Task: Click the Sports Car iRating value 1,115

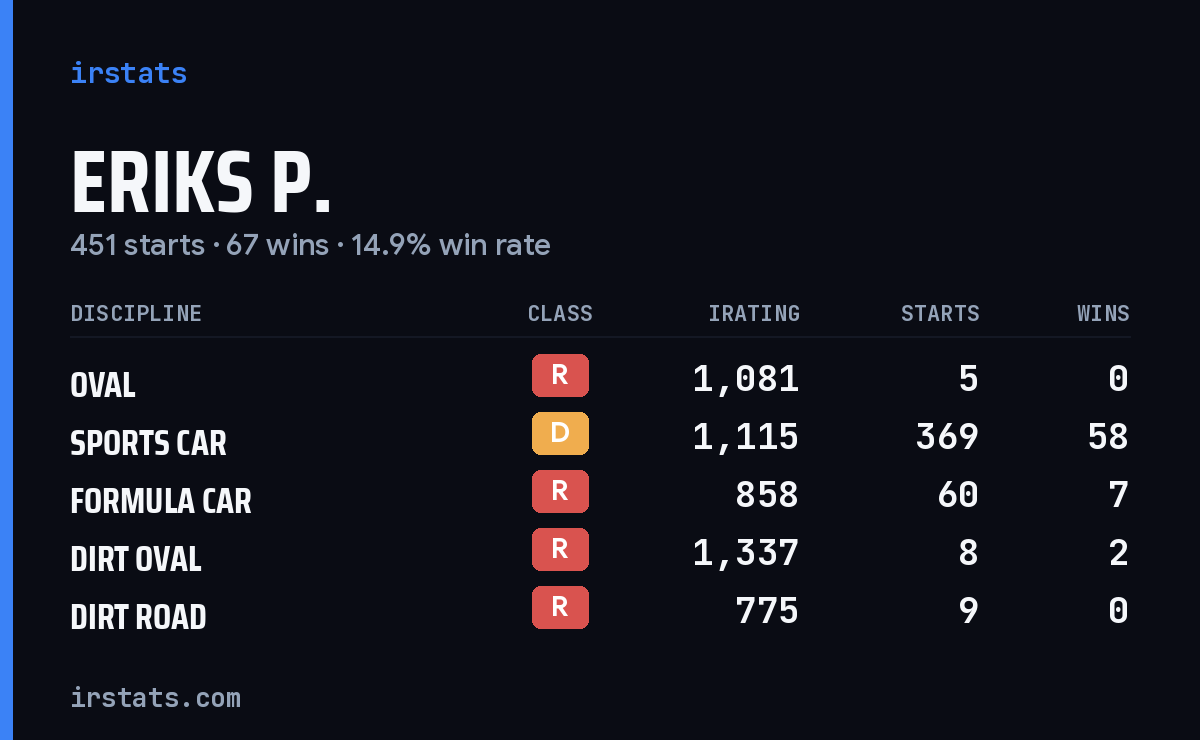Action: pyautogui.click(x=746, y=437)
